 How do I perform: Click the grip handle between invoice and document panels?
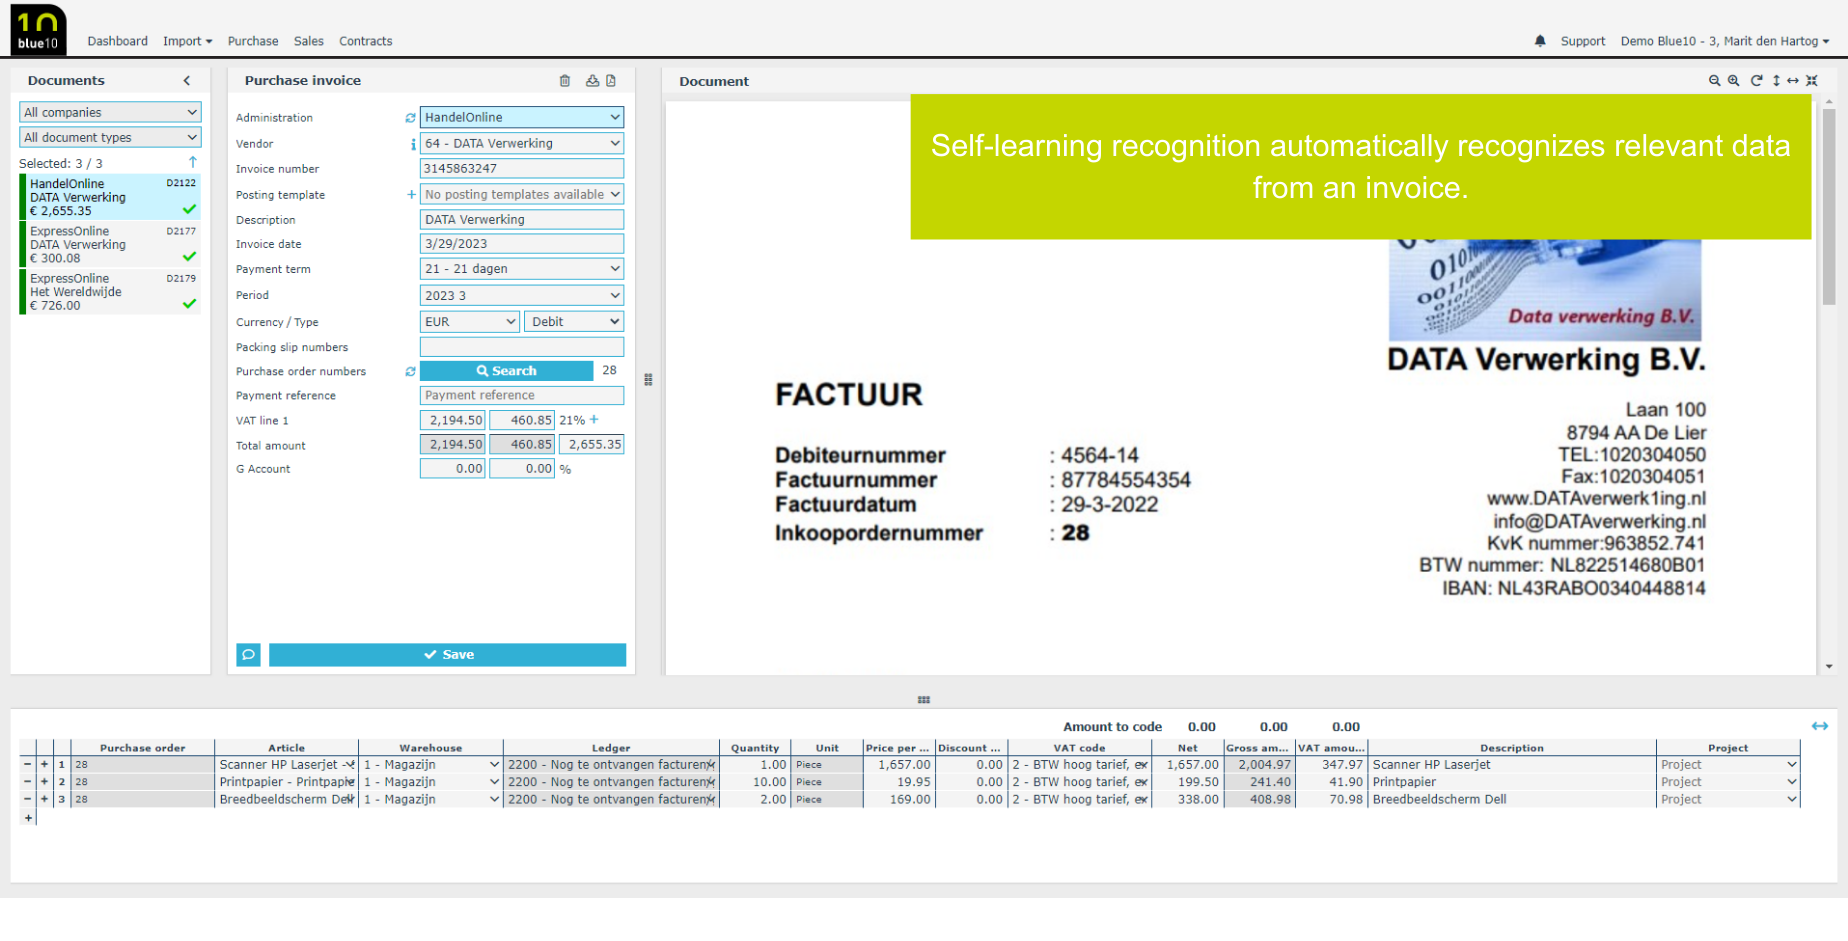(x=648, y=380)
